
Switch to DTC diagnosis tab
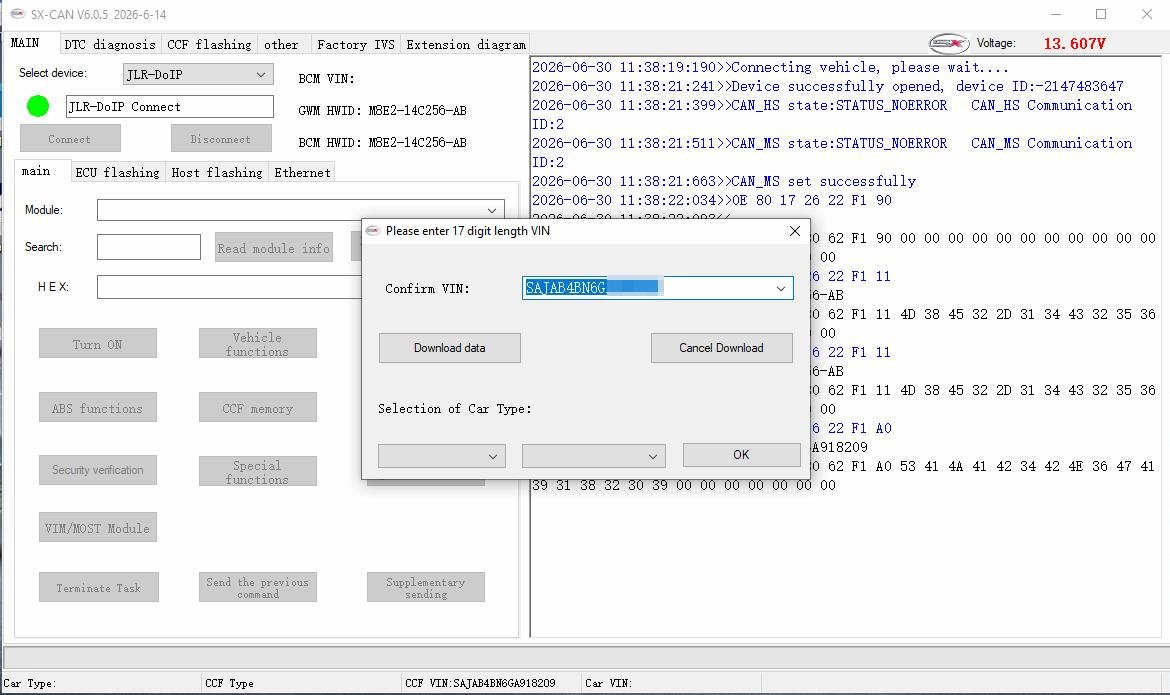tap(110, 45)
